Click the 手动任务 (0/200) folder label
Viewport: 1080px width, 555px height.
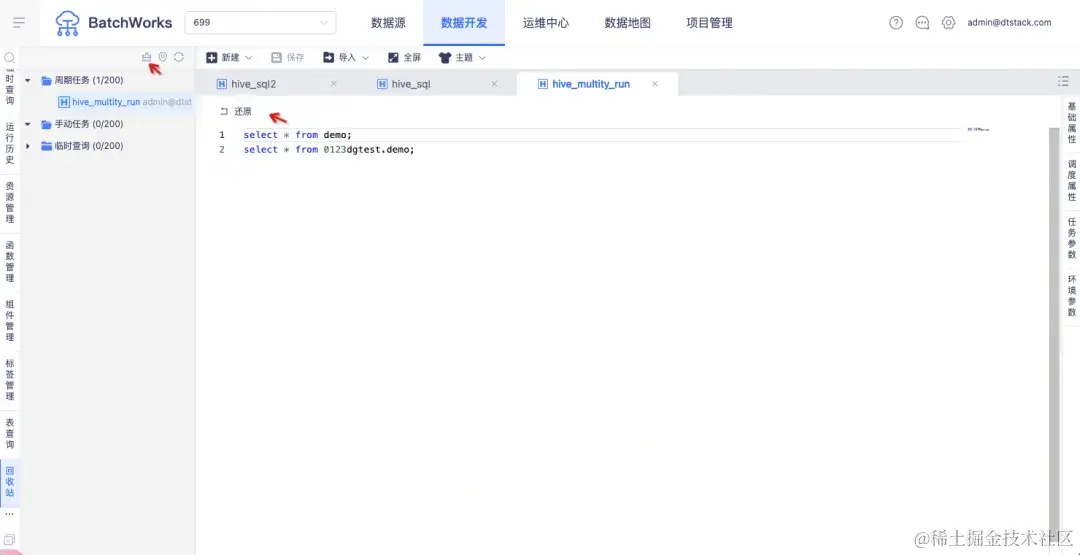[89, 125]
